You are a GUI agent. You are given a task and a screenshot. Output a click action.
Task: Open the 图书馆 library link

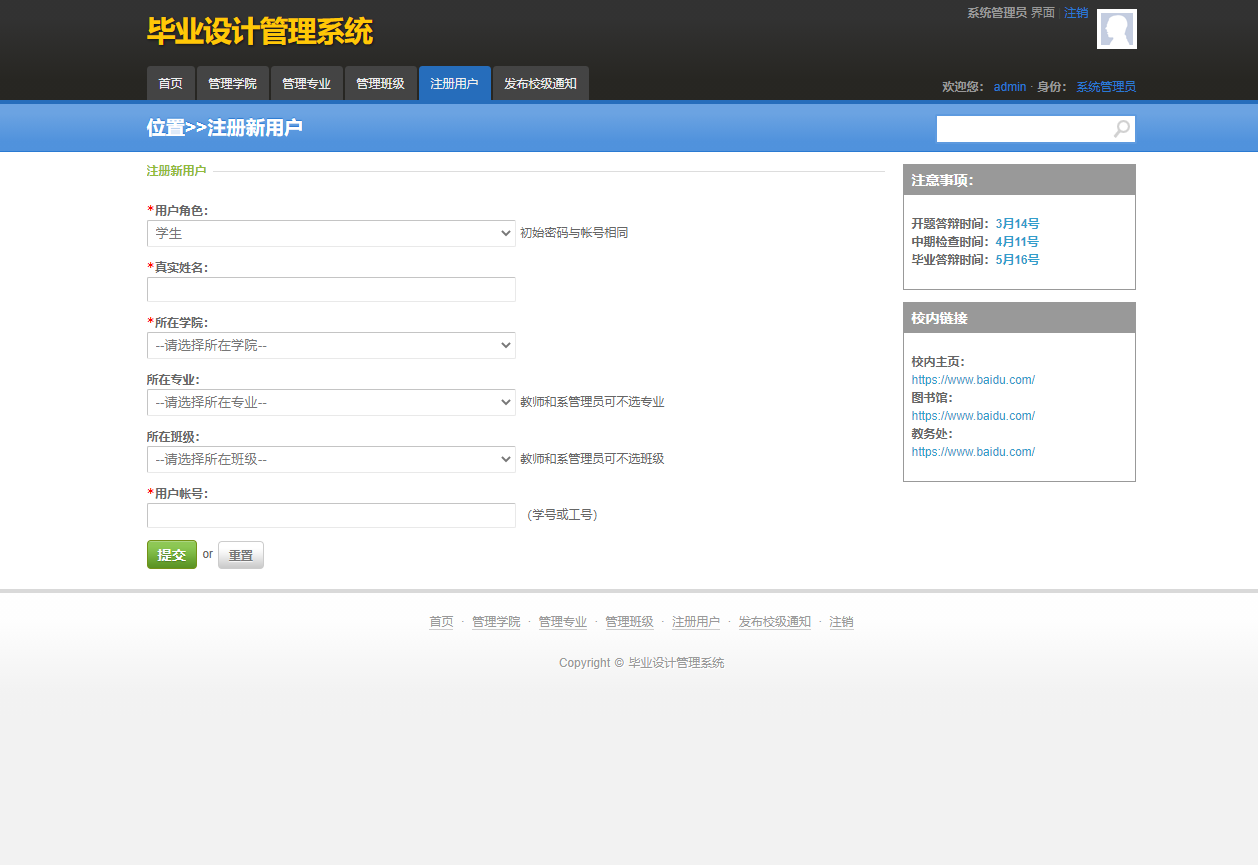(972, 415)
